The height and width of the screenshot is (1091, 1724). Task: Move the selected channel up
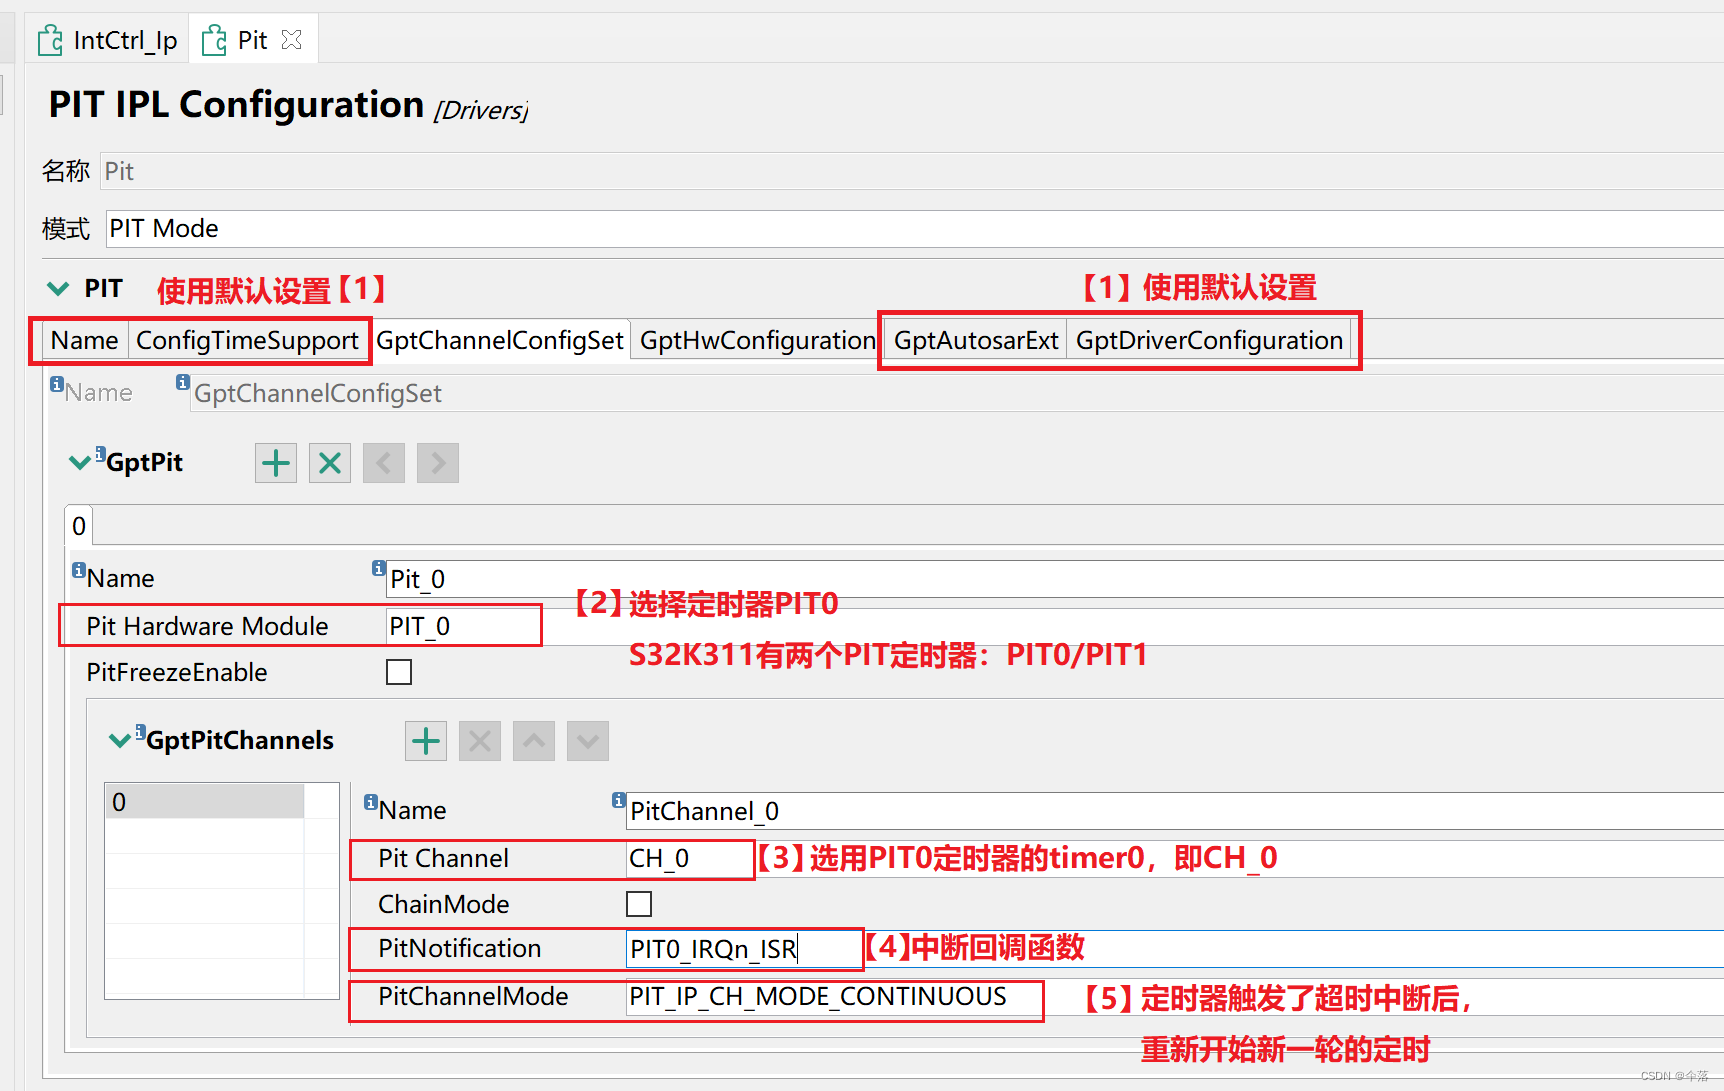[x=533, y=740]
